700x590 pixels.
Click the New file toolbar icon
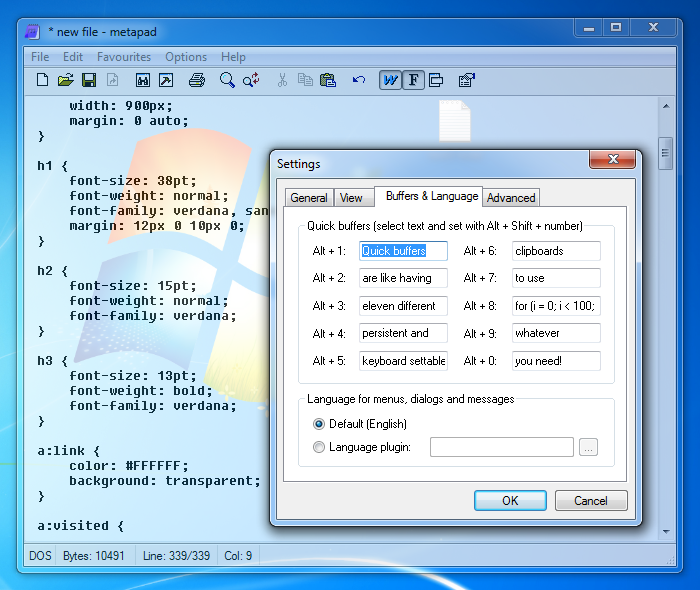point(42,80)
